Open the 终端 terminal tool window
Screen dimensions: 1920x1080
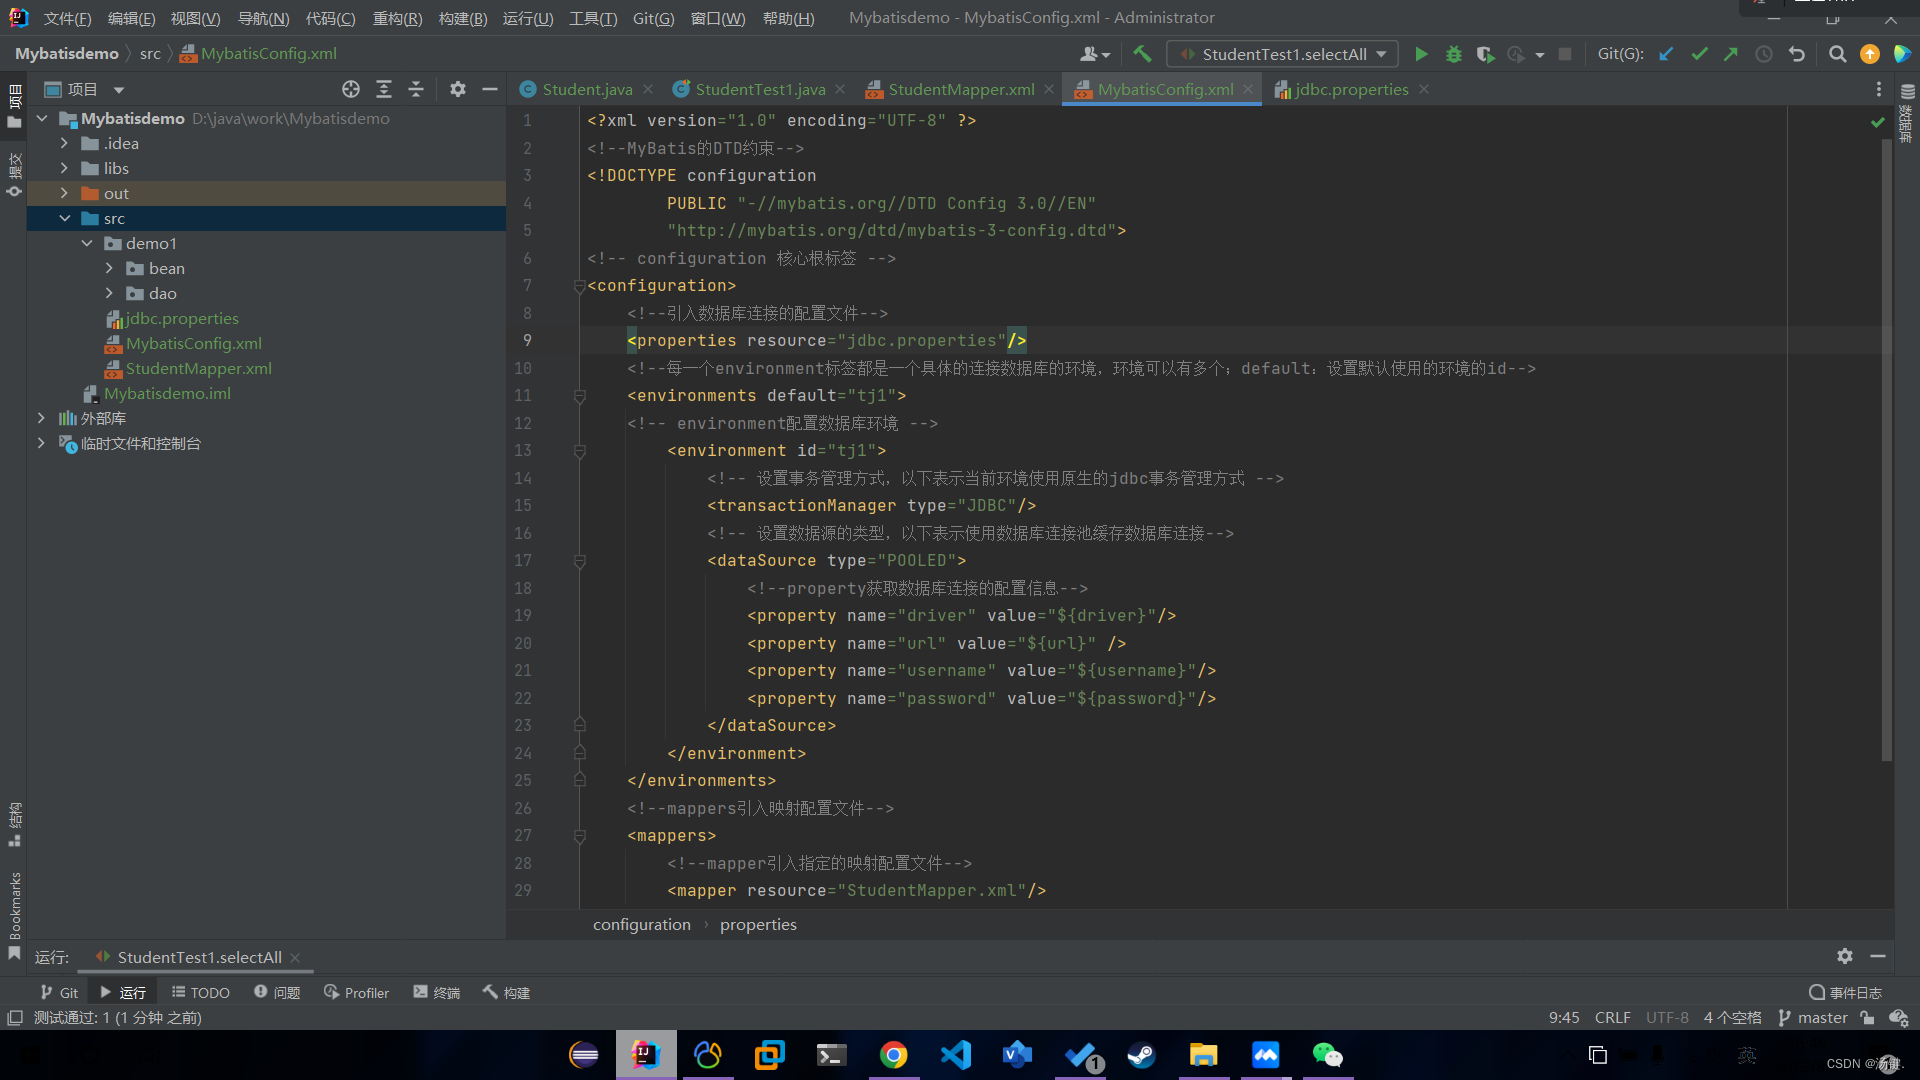click(436, 992)
